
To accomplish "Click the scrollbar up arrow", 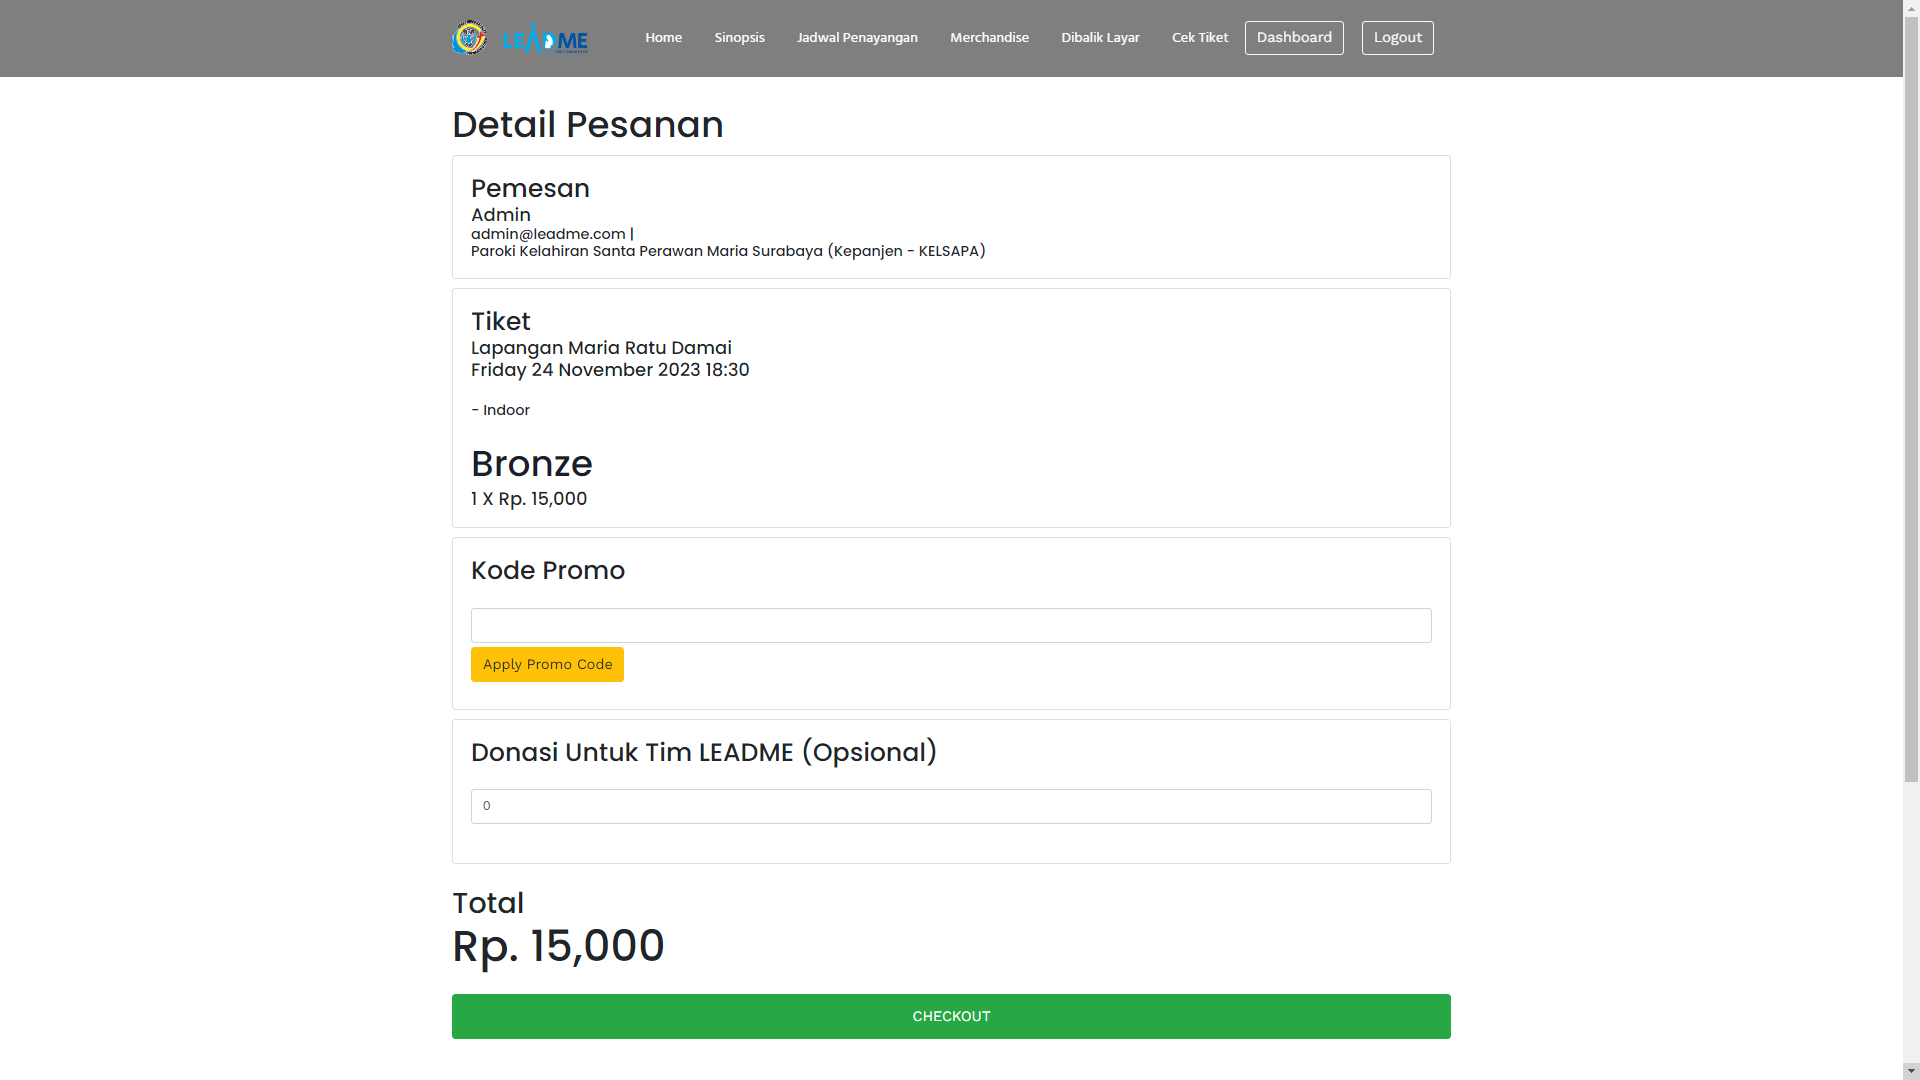I will (1911, 8).
